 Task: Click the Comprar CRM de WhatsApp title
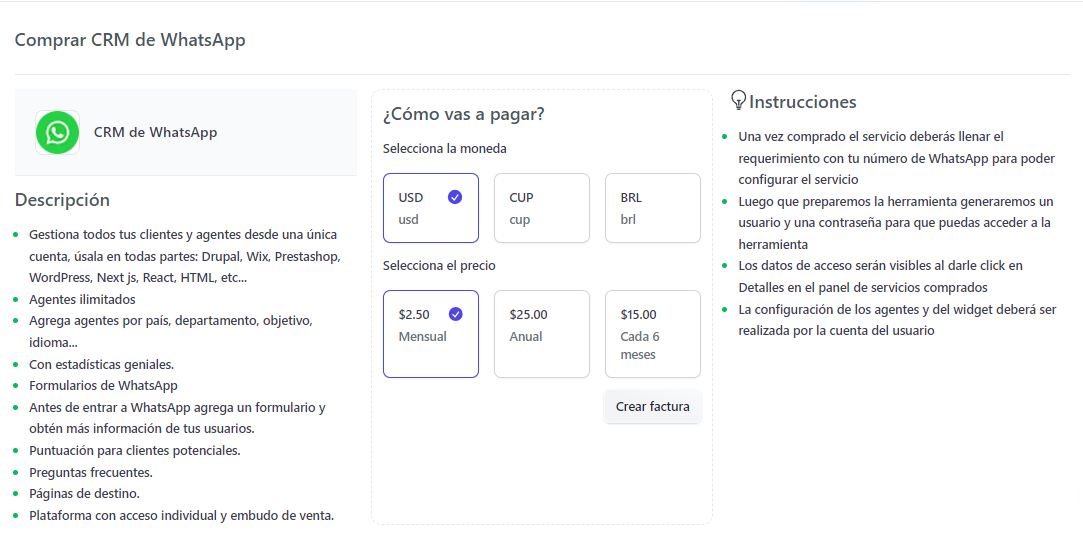(130, 40)
